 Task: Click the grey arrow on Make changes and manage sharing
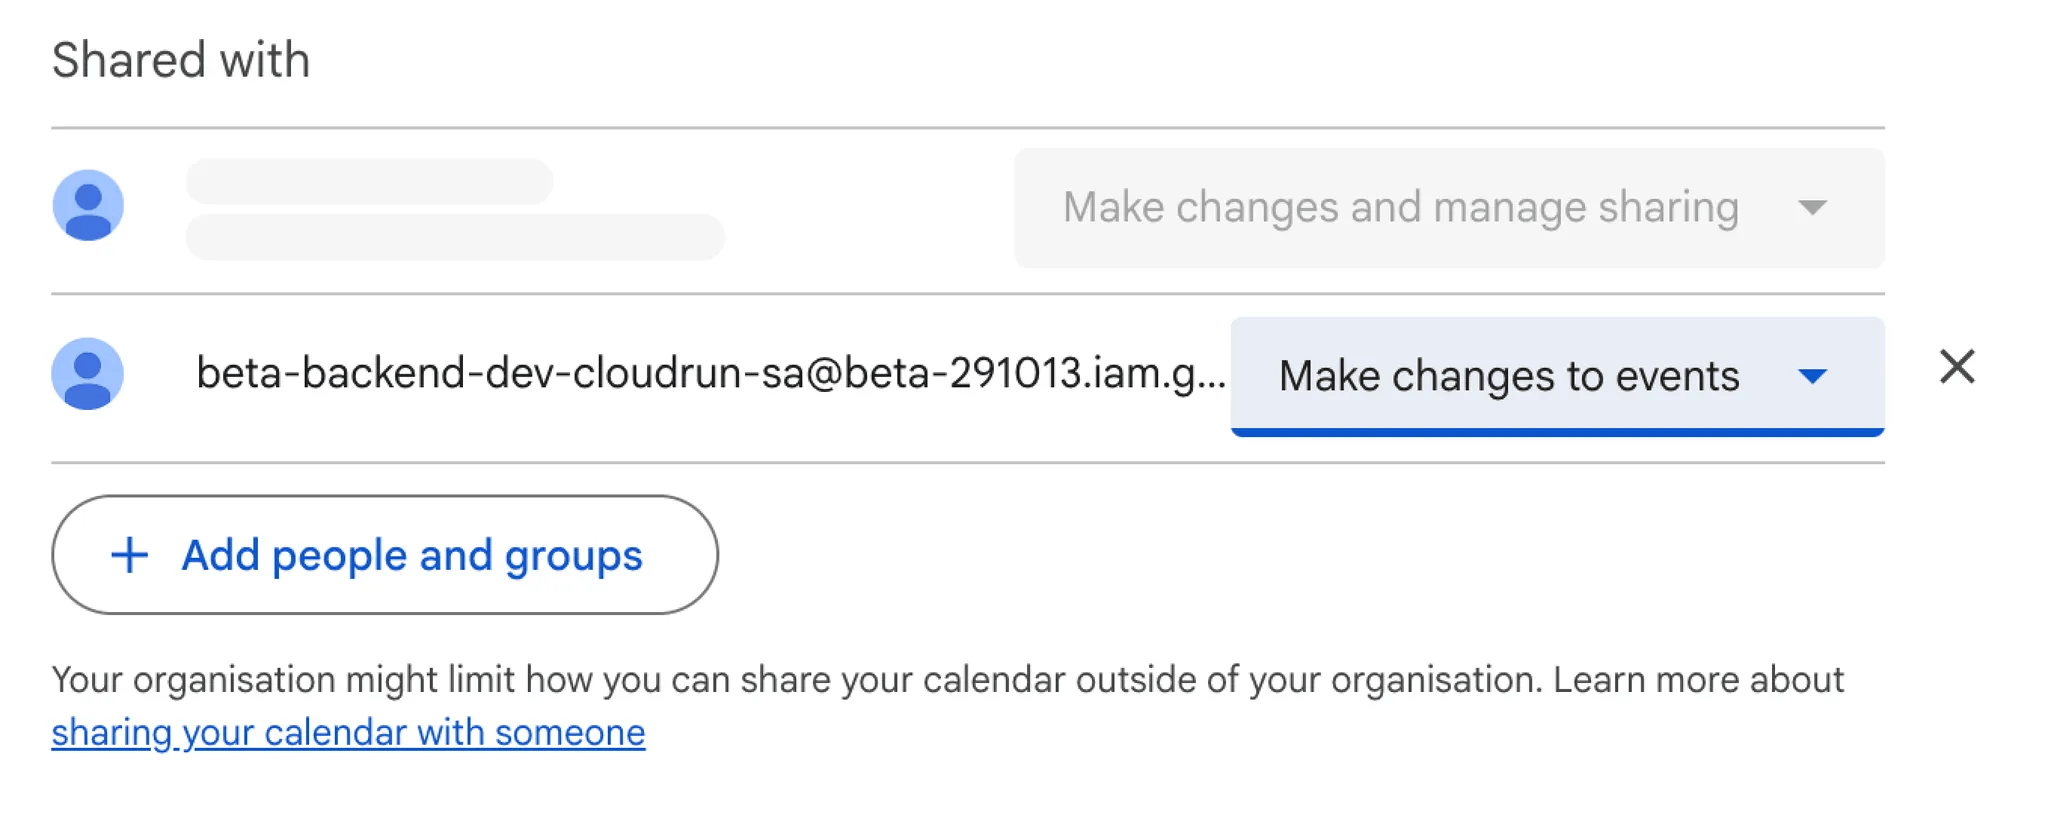1812,208
